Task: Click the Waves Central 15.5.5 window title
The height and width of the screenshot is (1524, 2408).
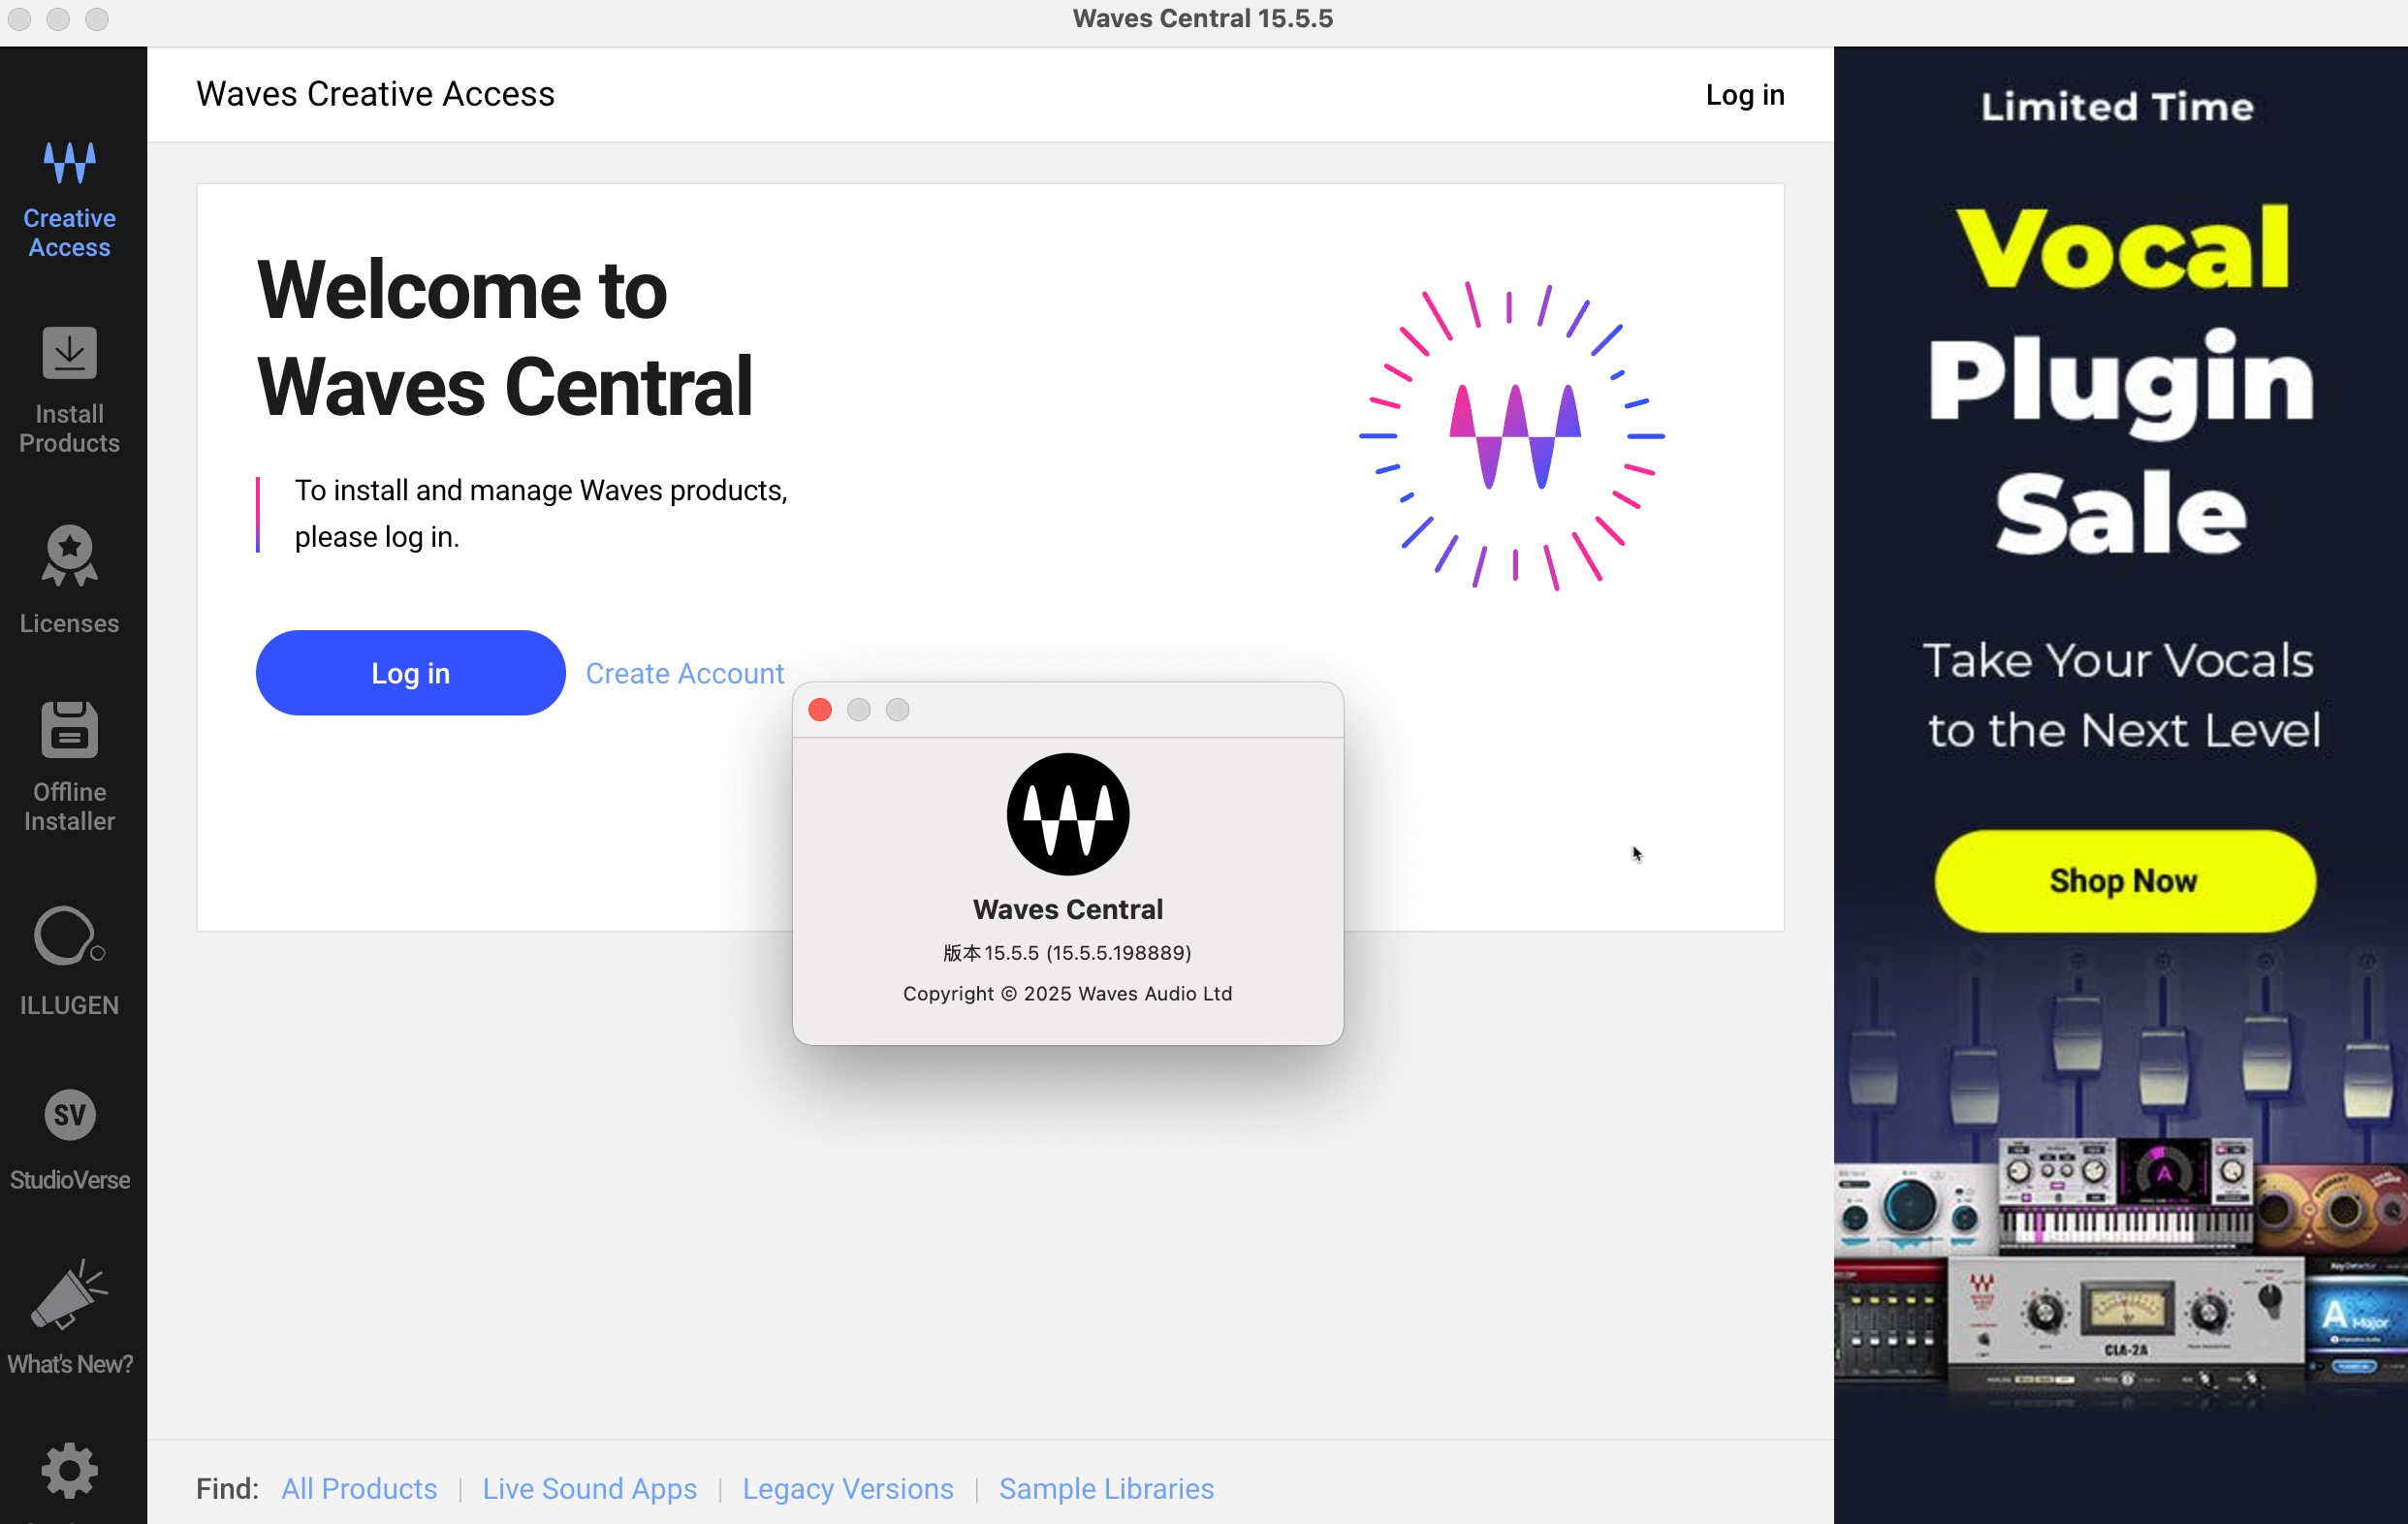Action: [1203, 18]
